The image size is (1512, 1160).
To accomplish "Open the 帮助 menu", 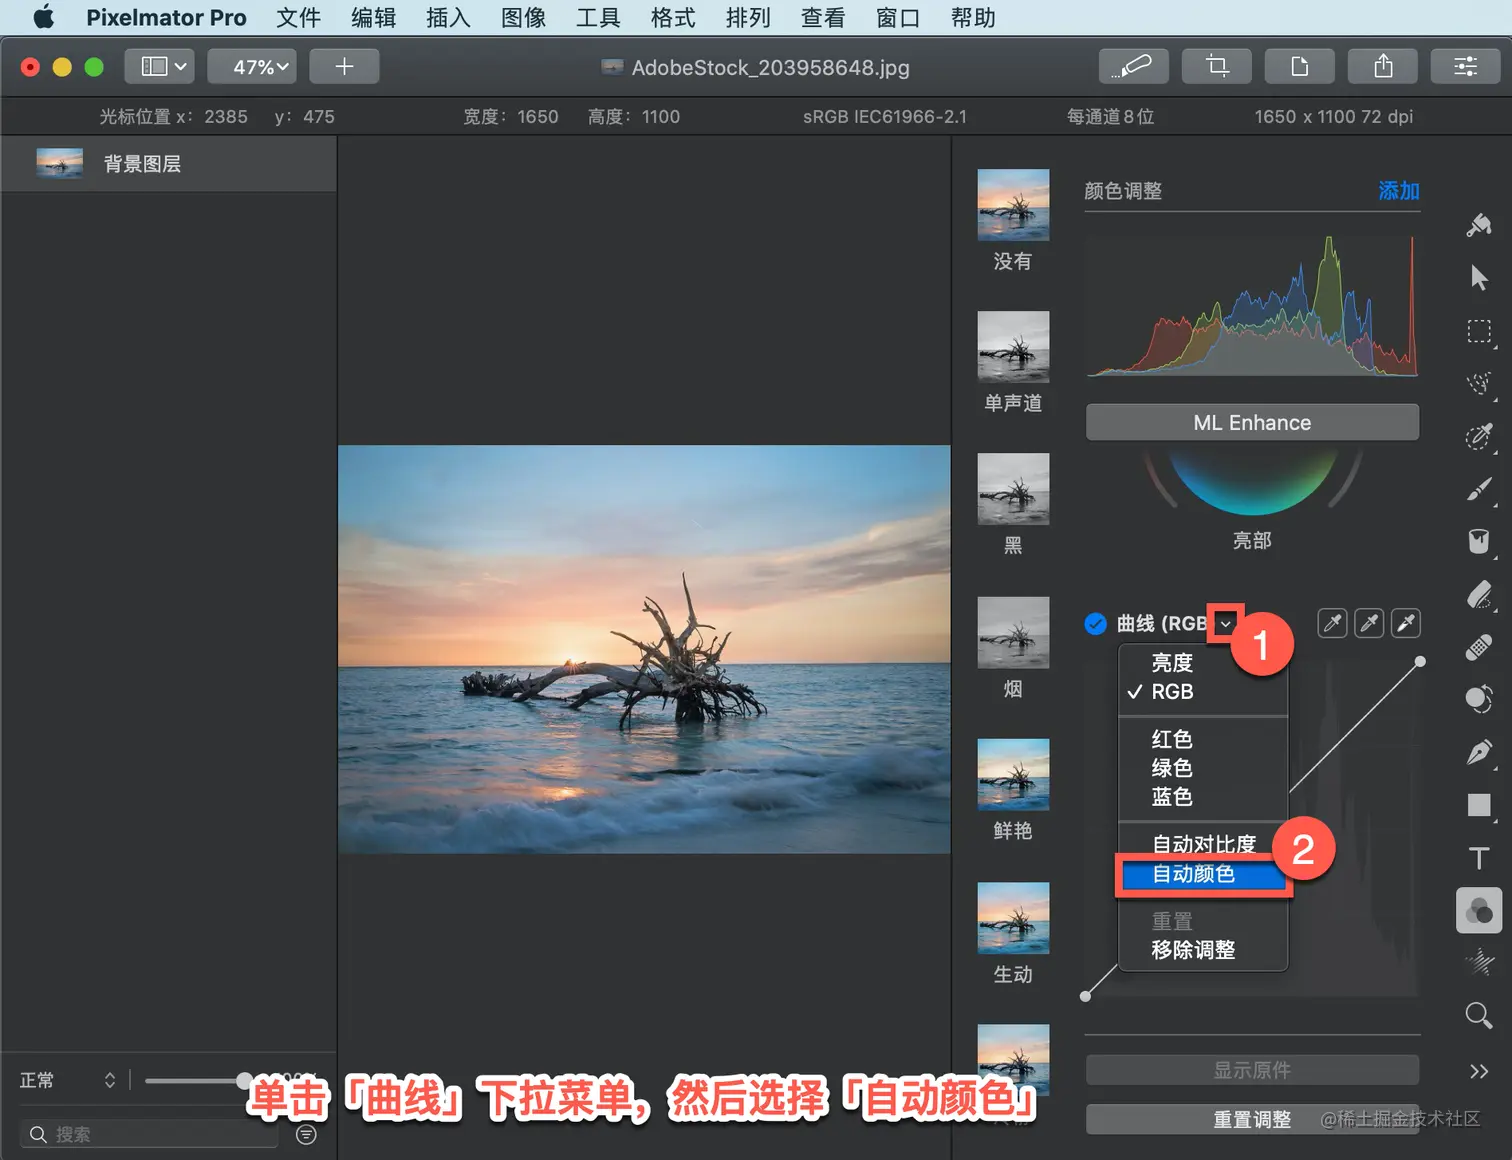I will click(x=973, y=17).
